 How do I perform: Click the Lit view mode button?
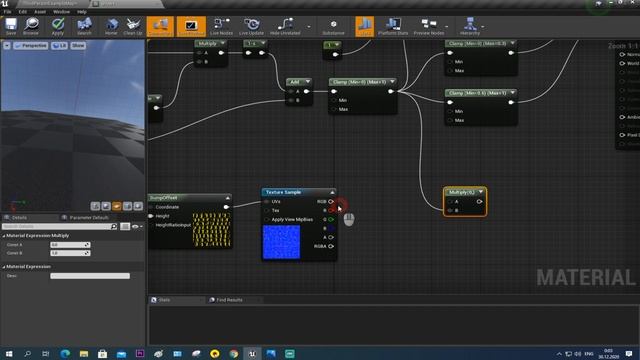coord(59,45)
